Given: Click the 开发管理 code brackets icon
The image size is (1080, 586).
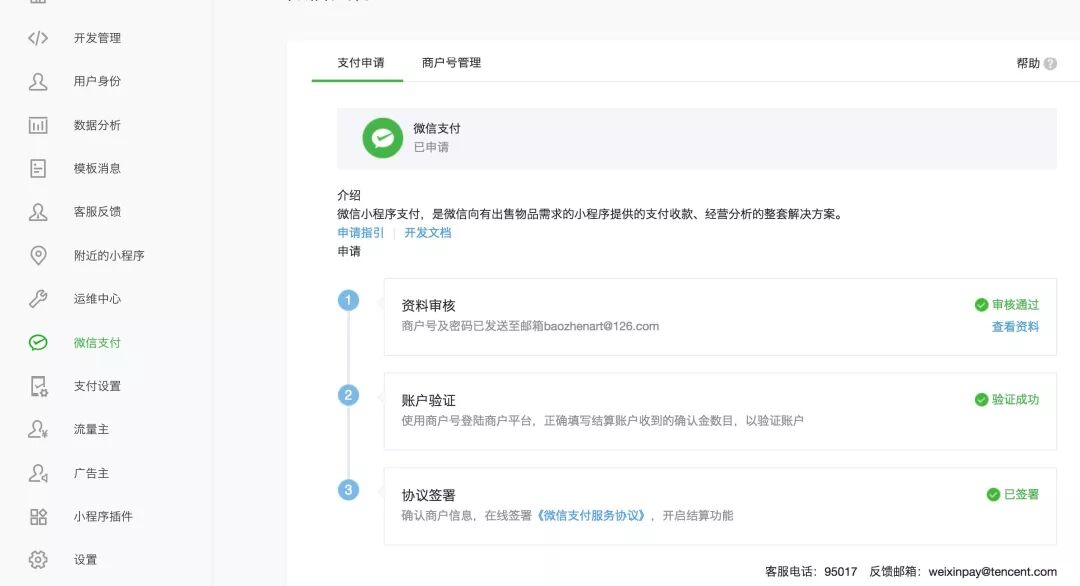Looking at the screenshot, I should pos(38,38).
